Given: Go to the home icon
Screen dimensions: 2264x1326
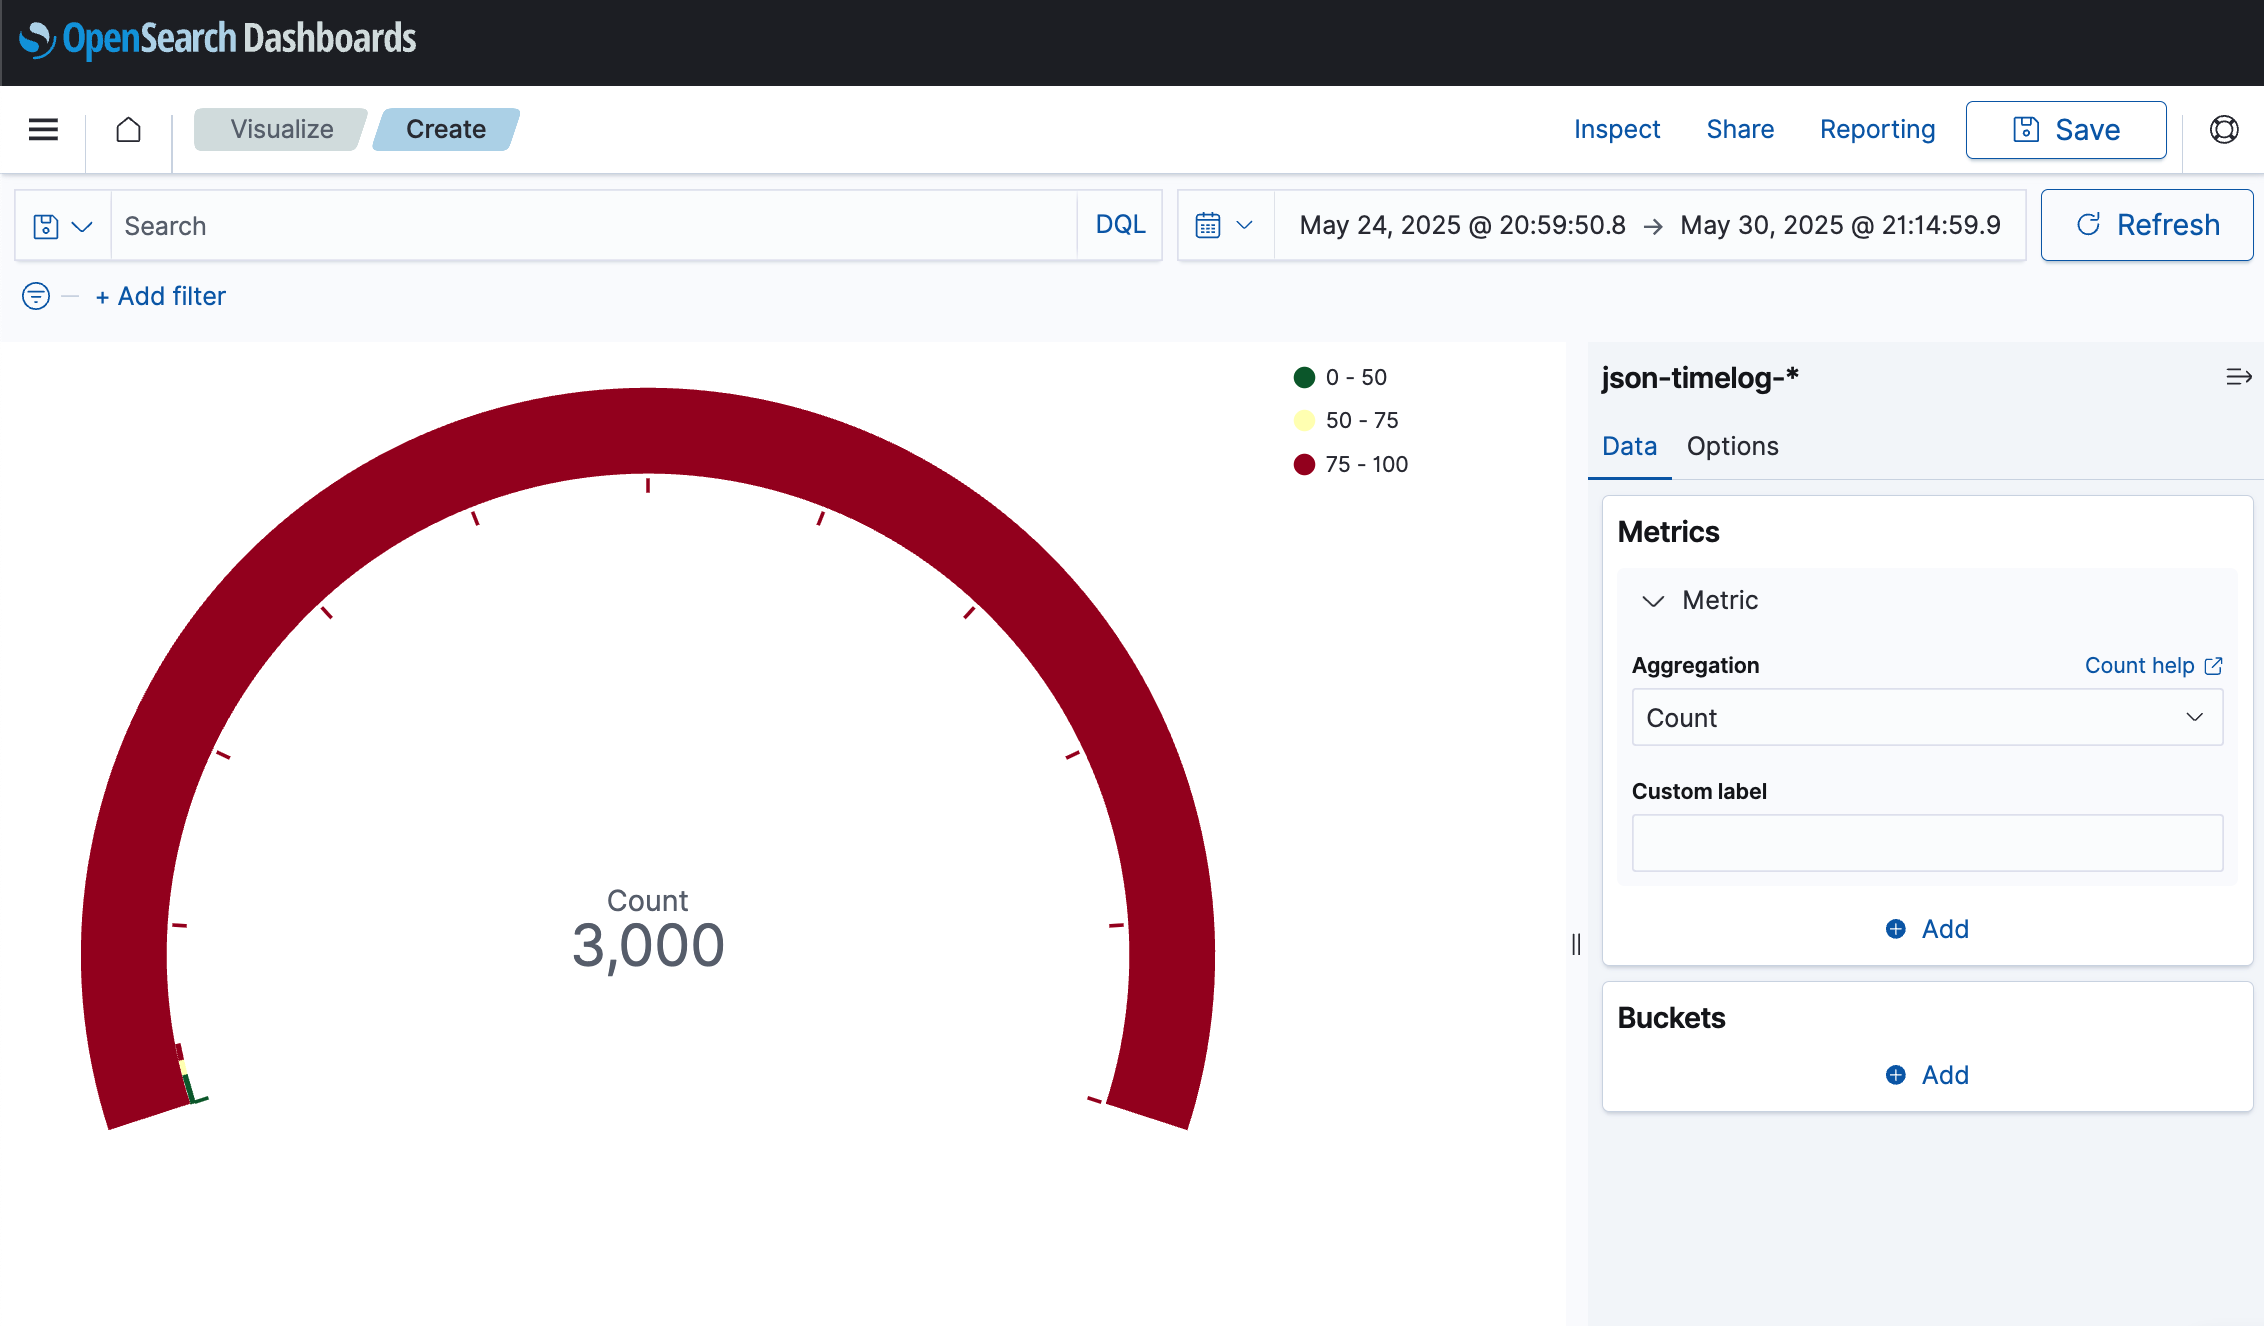Looking at the screenshot, I should point(128,129).
